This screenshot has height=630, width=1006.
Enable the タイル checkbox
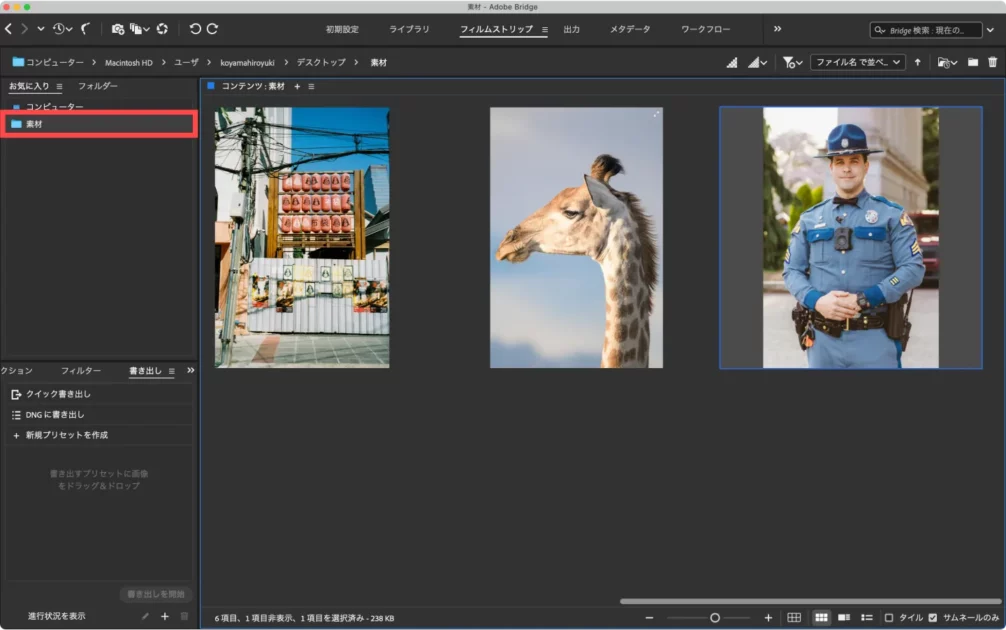click(x=889, y=618)
